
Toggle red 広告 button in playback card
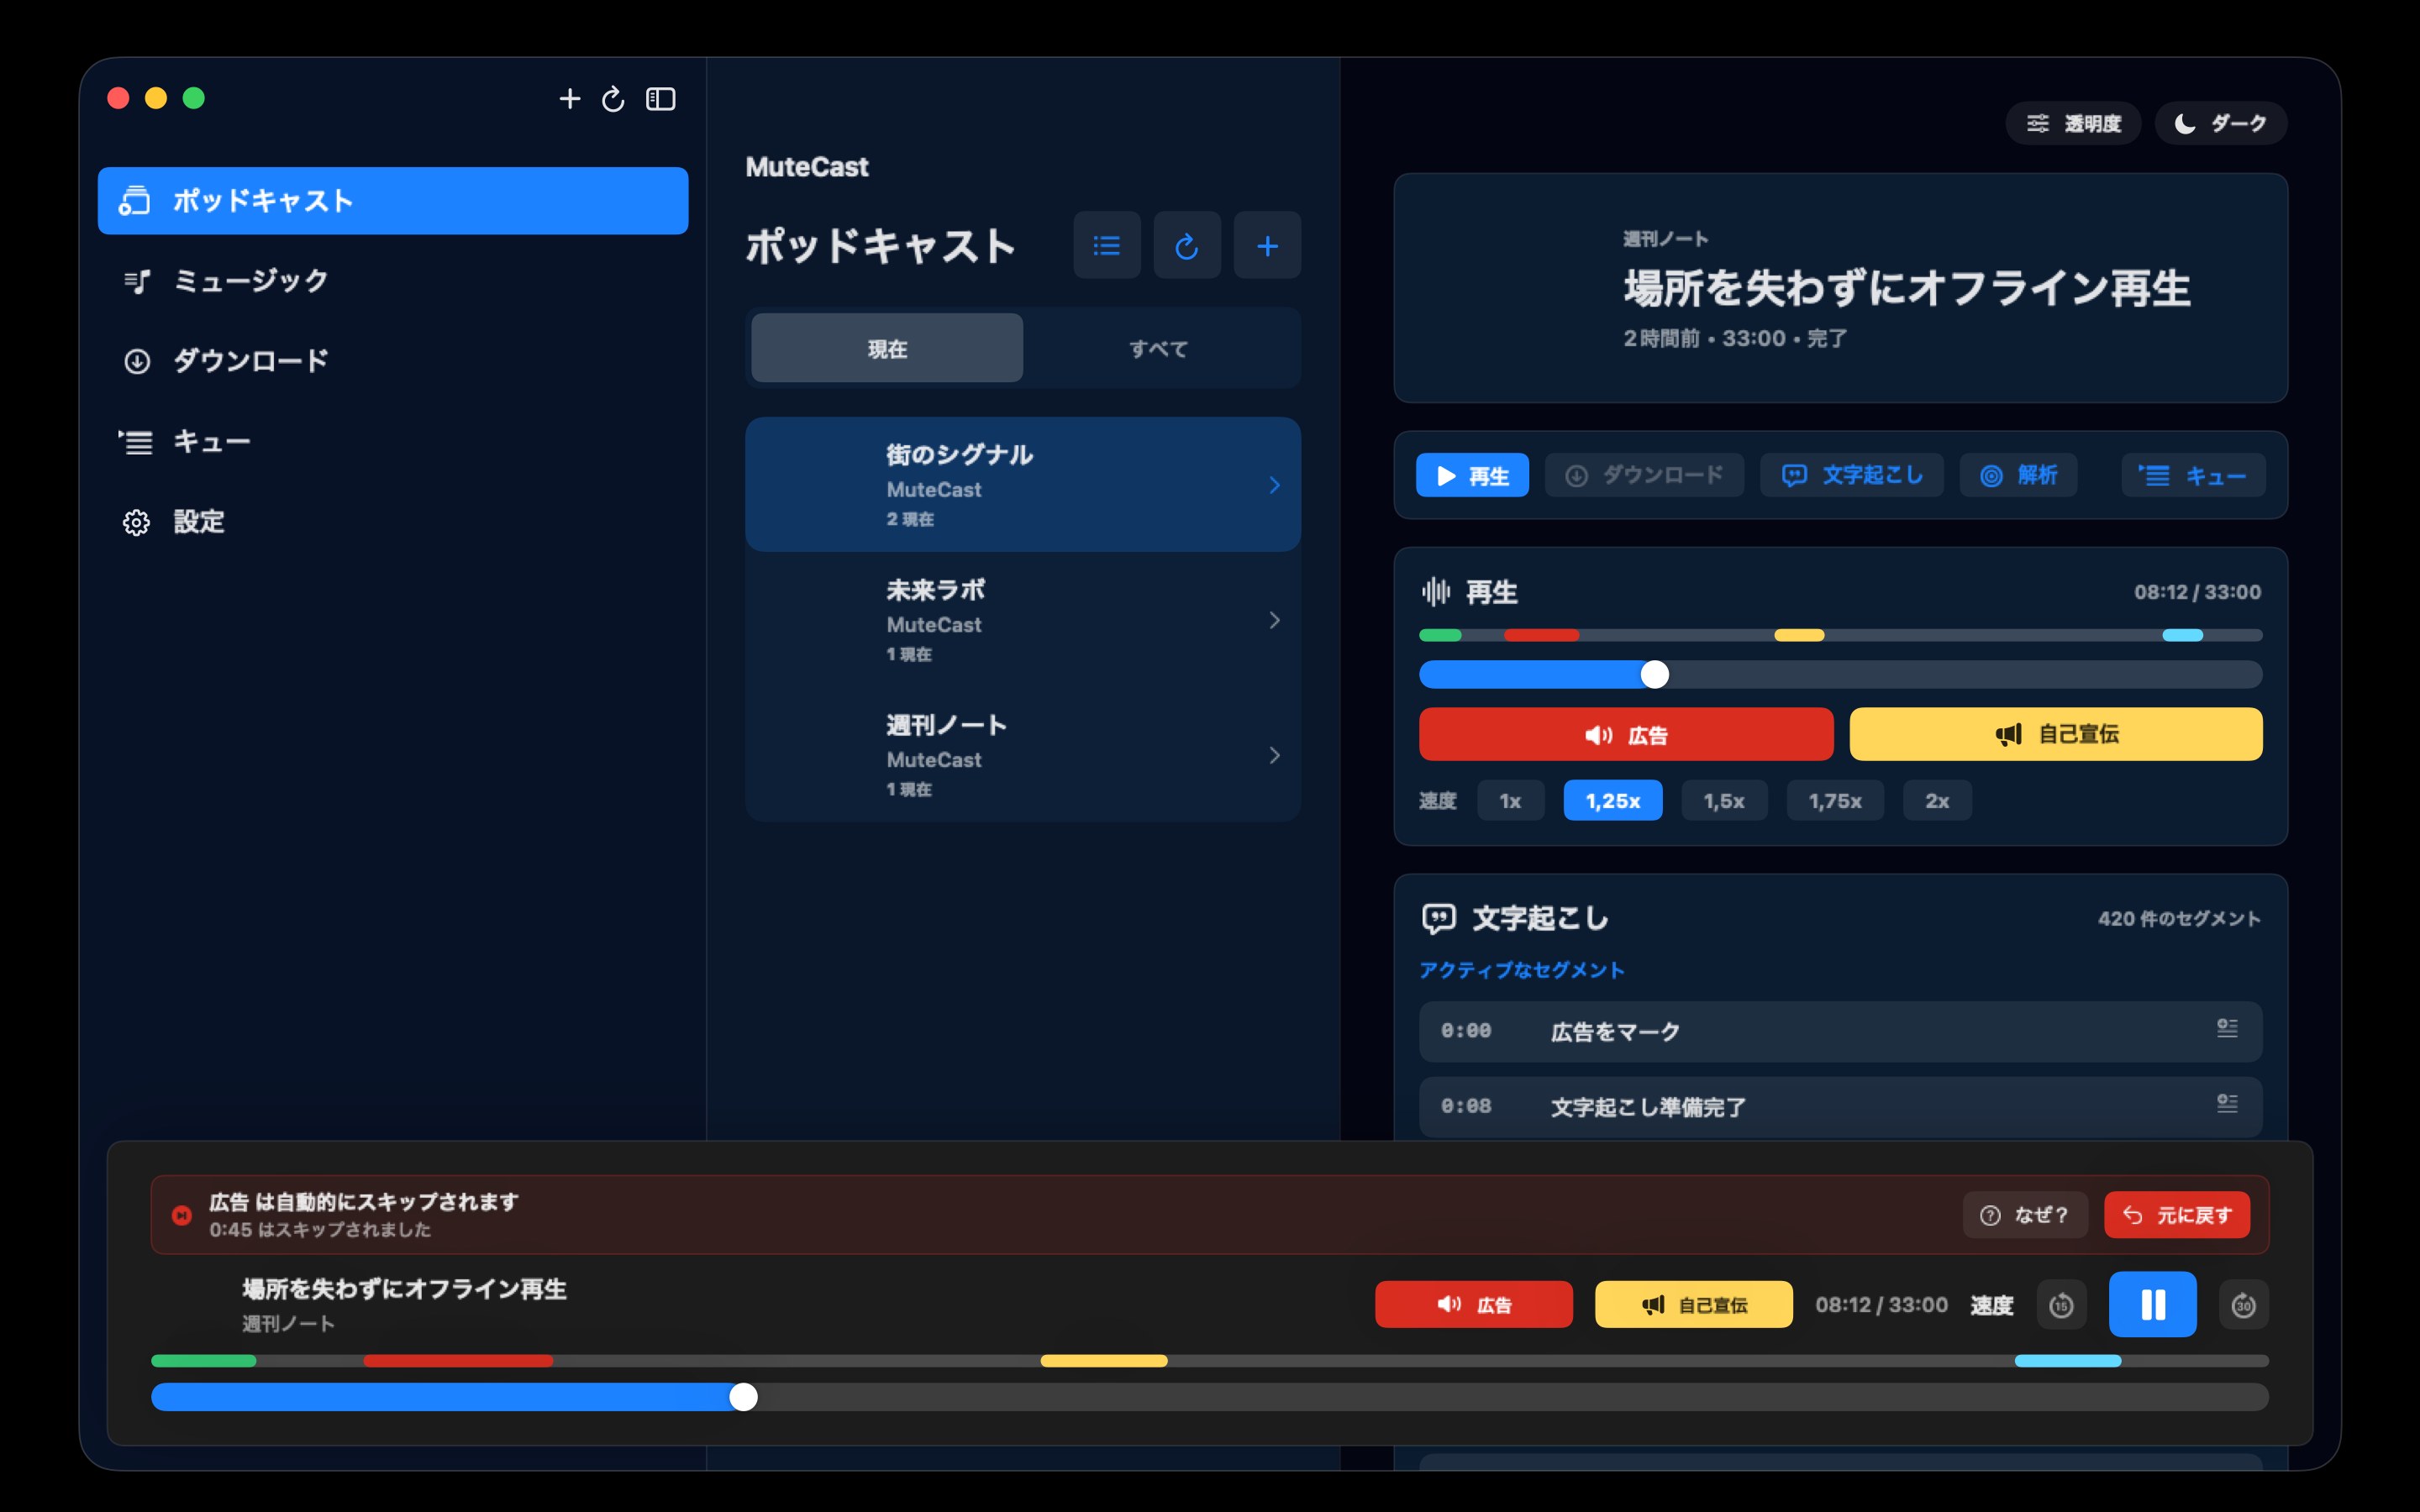click(x=1626, y=735)
